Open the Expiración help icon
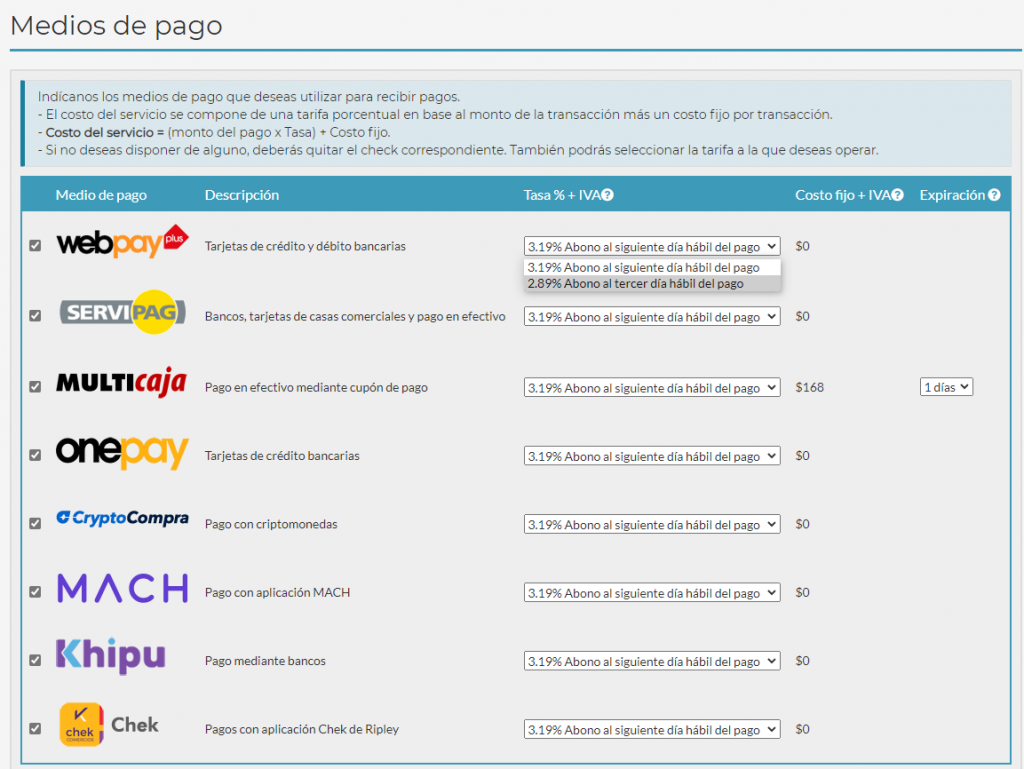Viewport: 1024px width, 769px height. (x=994, y=195)
